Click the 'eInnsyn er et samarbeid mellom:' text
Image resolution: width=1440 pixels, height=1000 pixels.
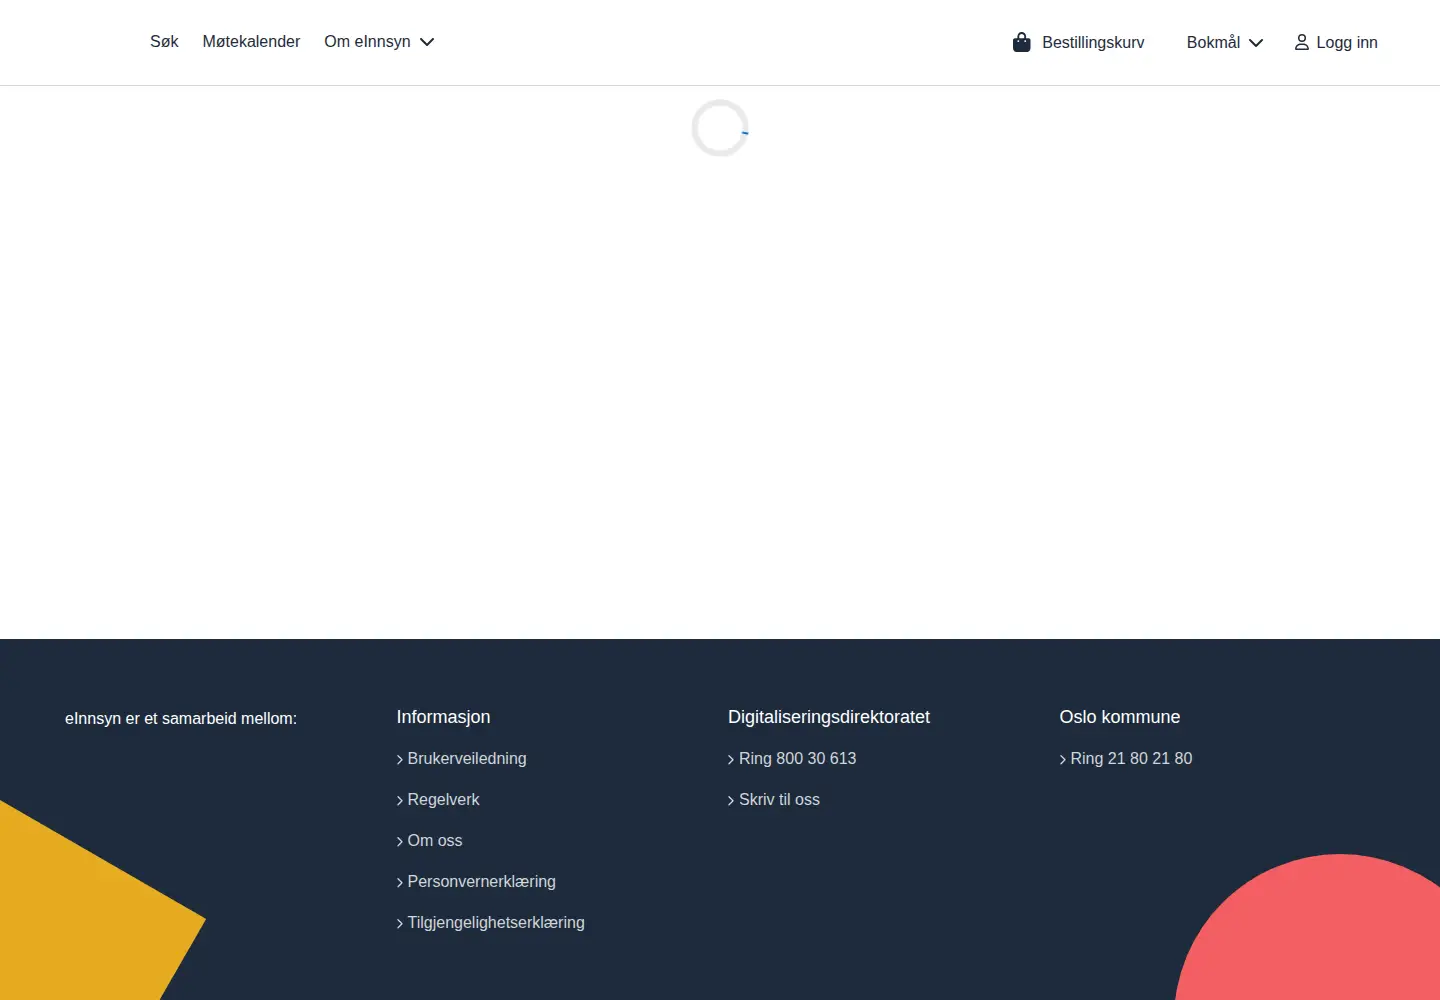(181, 718)
